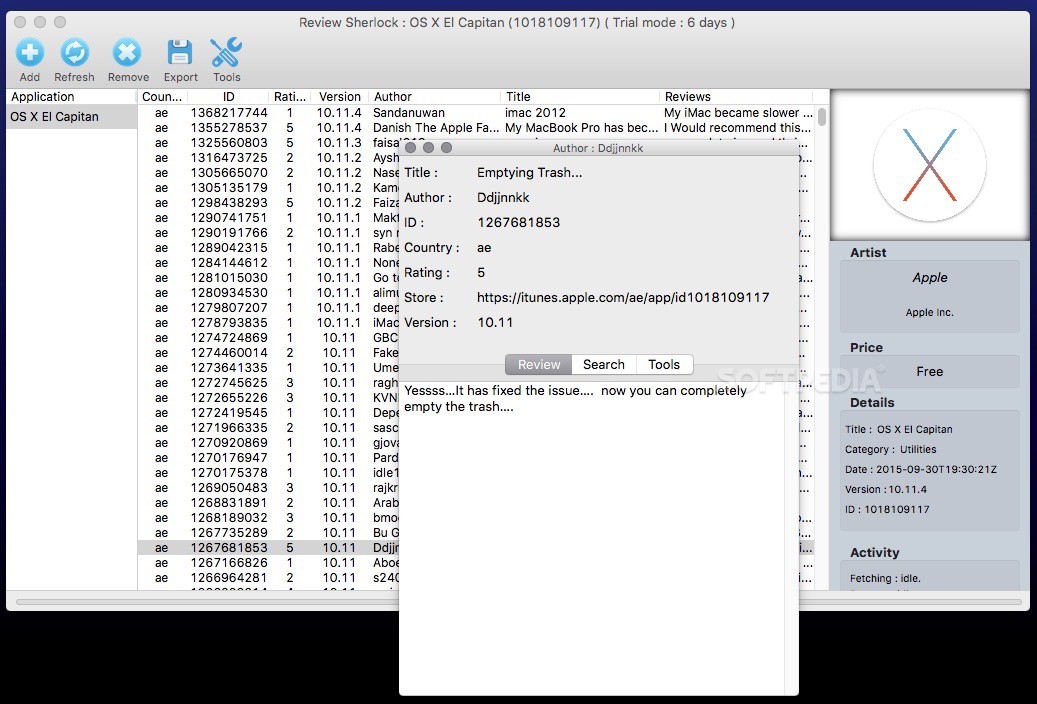Click 'Category : Utilities' in Details
The height and width of the screenshot is (704, 1037).
[x=890, y=449]
